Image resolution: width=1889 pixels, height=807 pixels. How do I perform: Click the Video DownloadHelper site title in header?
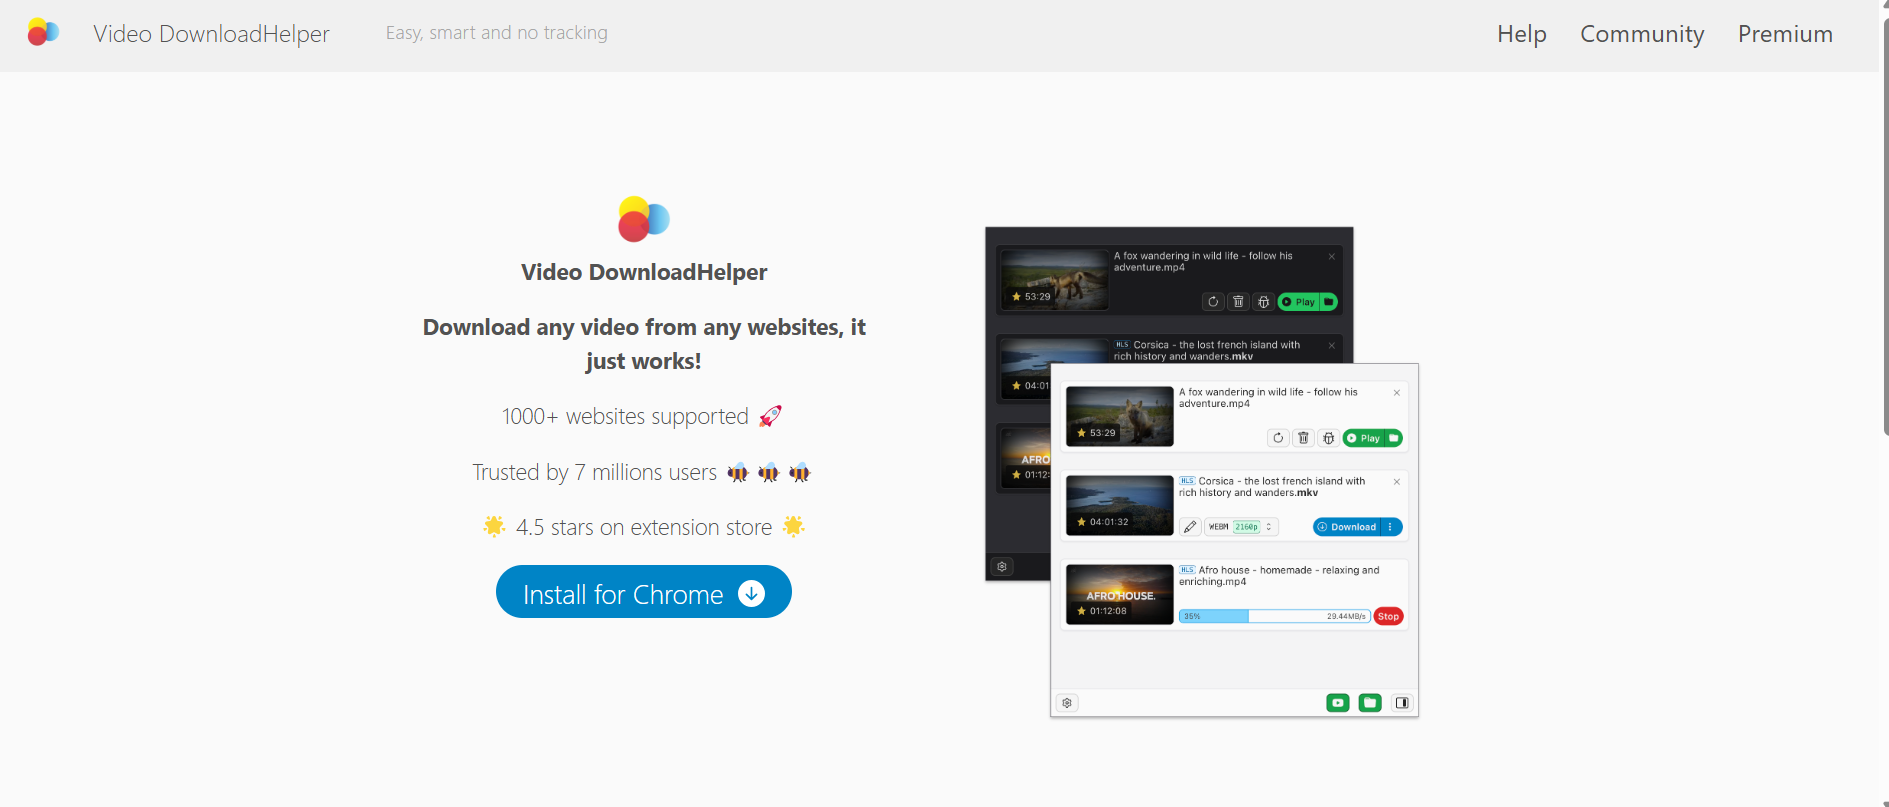point(211,34)
